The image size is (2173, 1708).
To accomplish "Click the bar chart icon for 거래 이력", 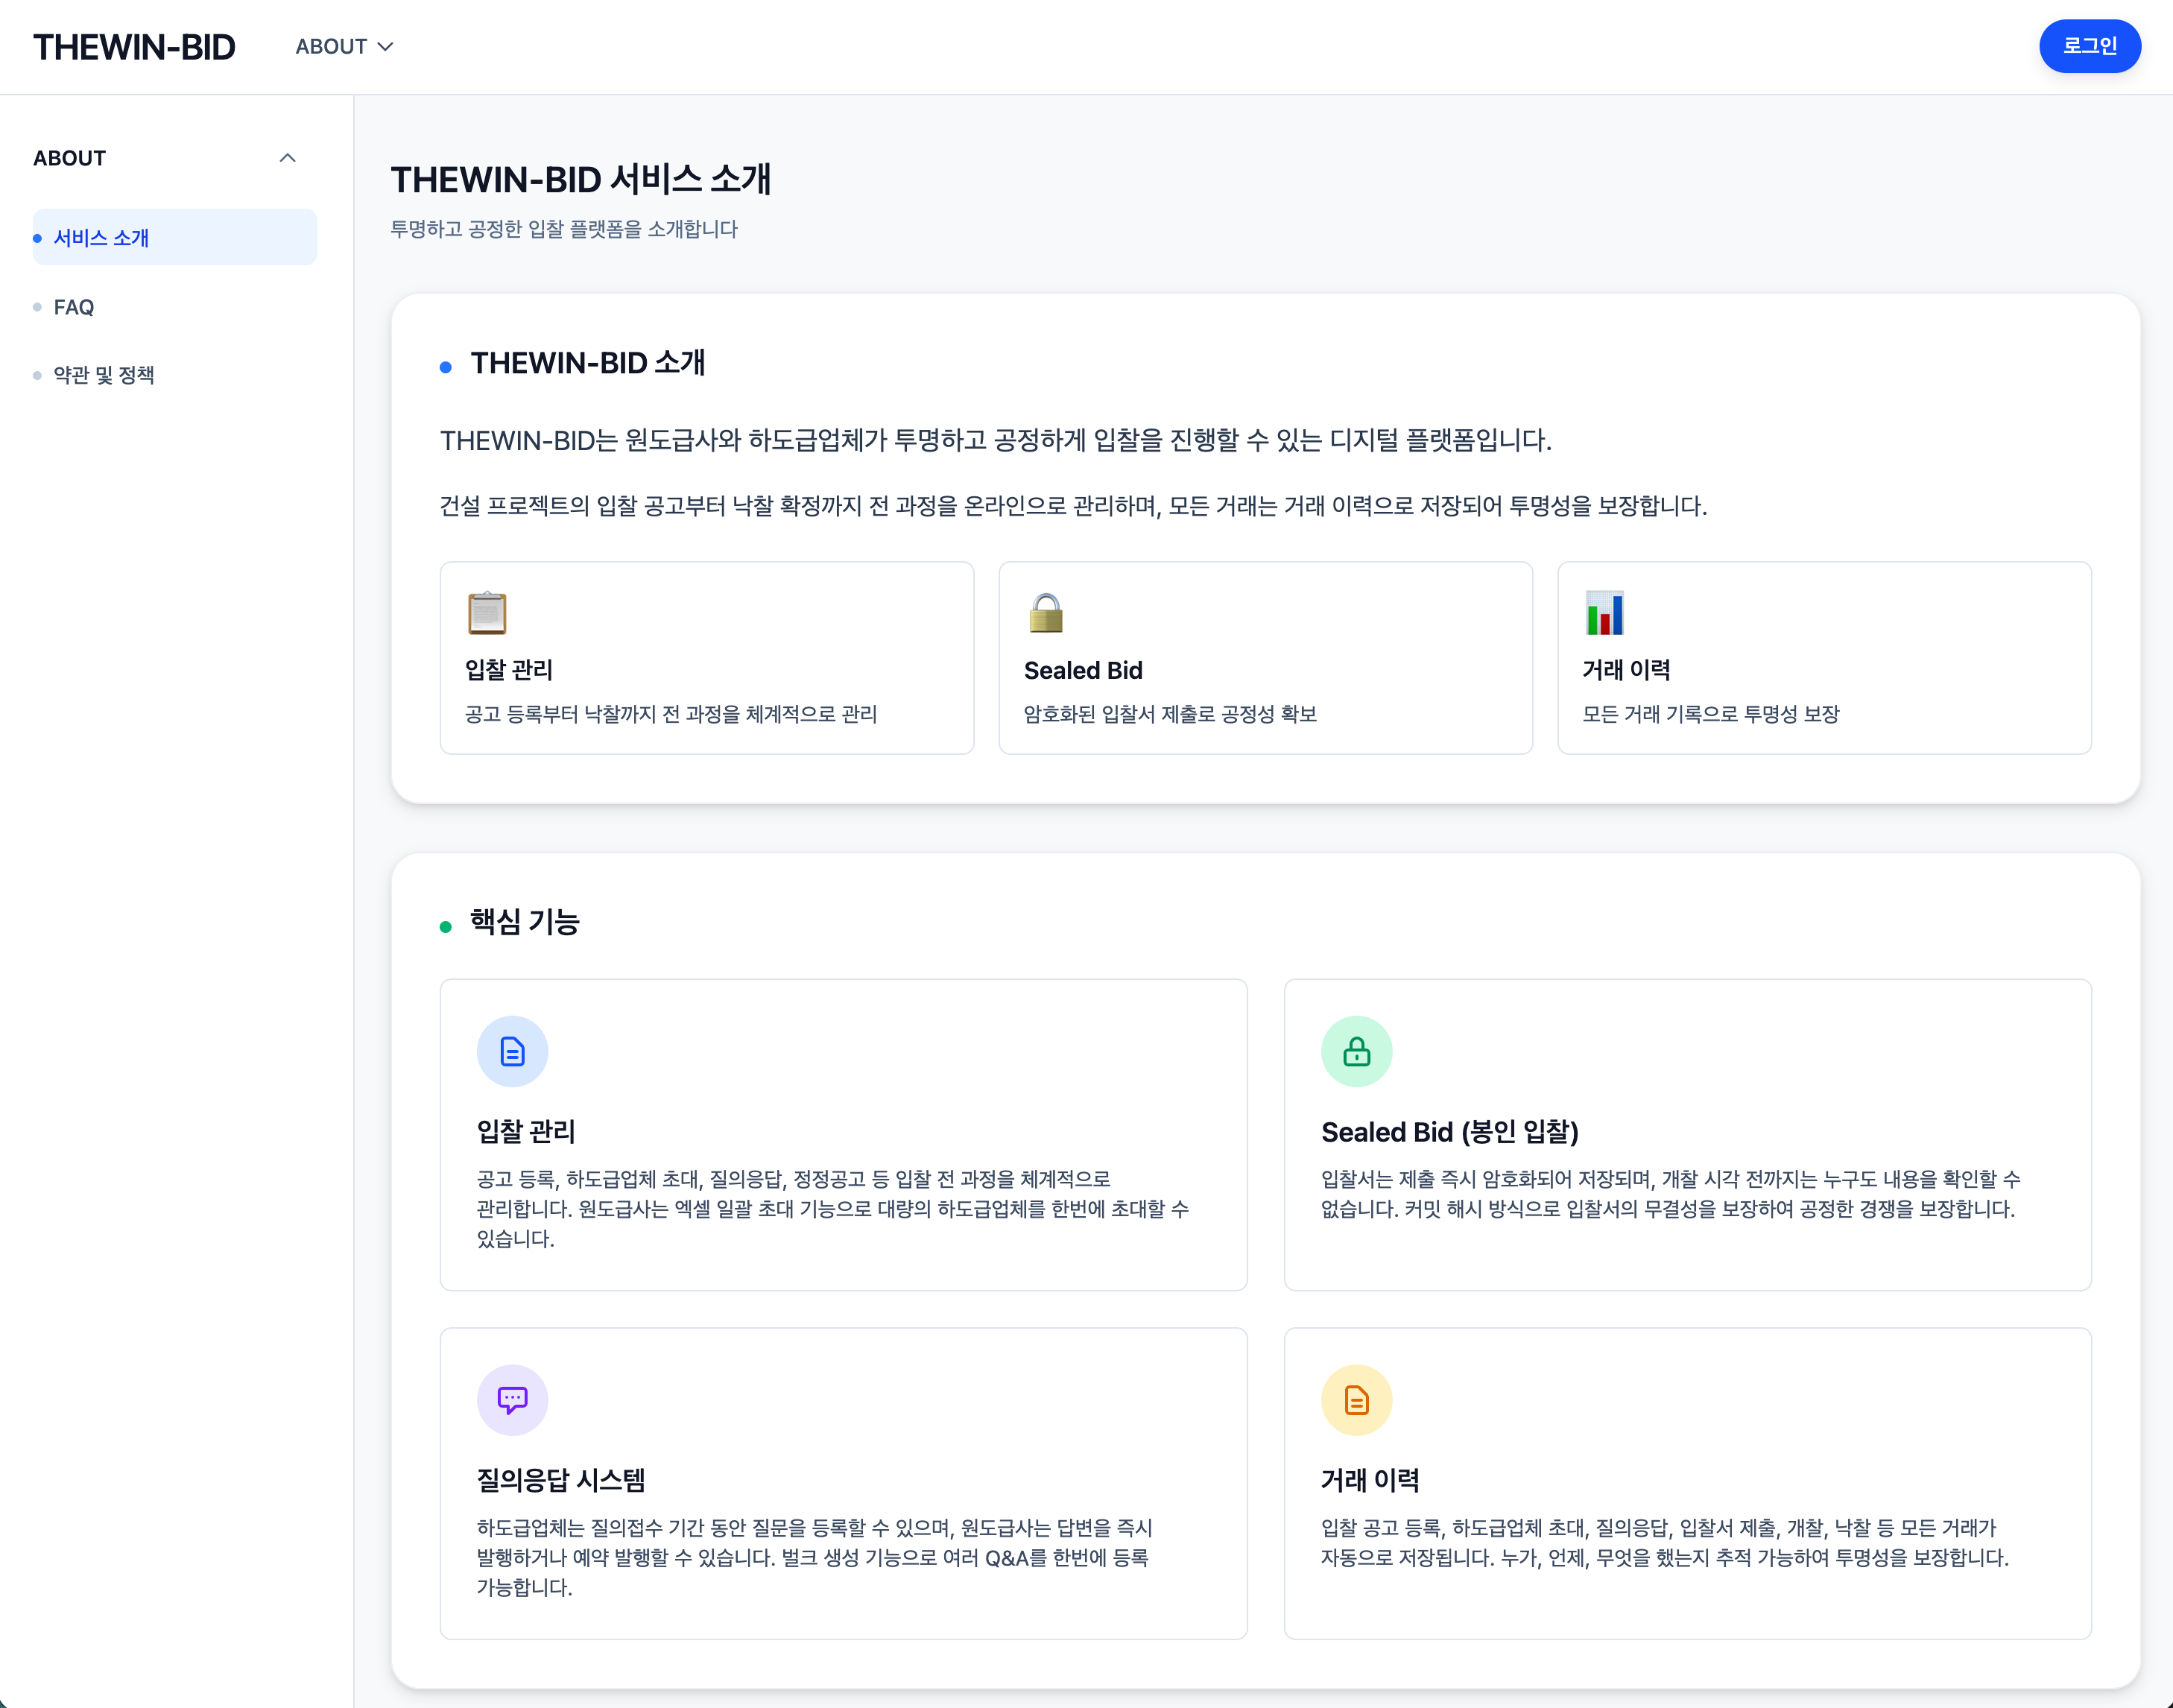I will click(x=1604, y=613).
